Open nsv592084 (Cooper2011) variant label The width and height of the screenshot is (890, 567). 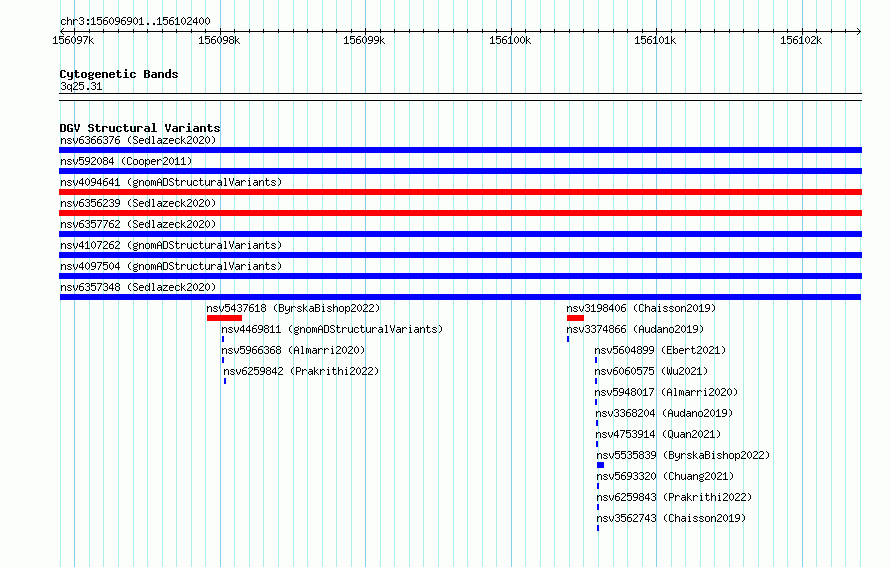point(126,161)
